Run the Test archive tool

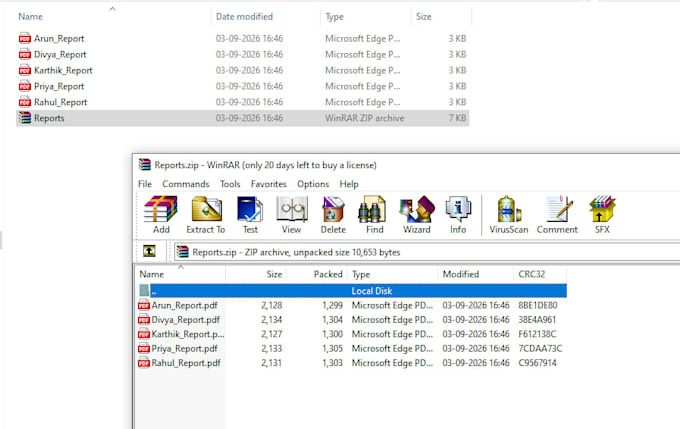coord(250,215)
